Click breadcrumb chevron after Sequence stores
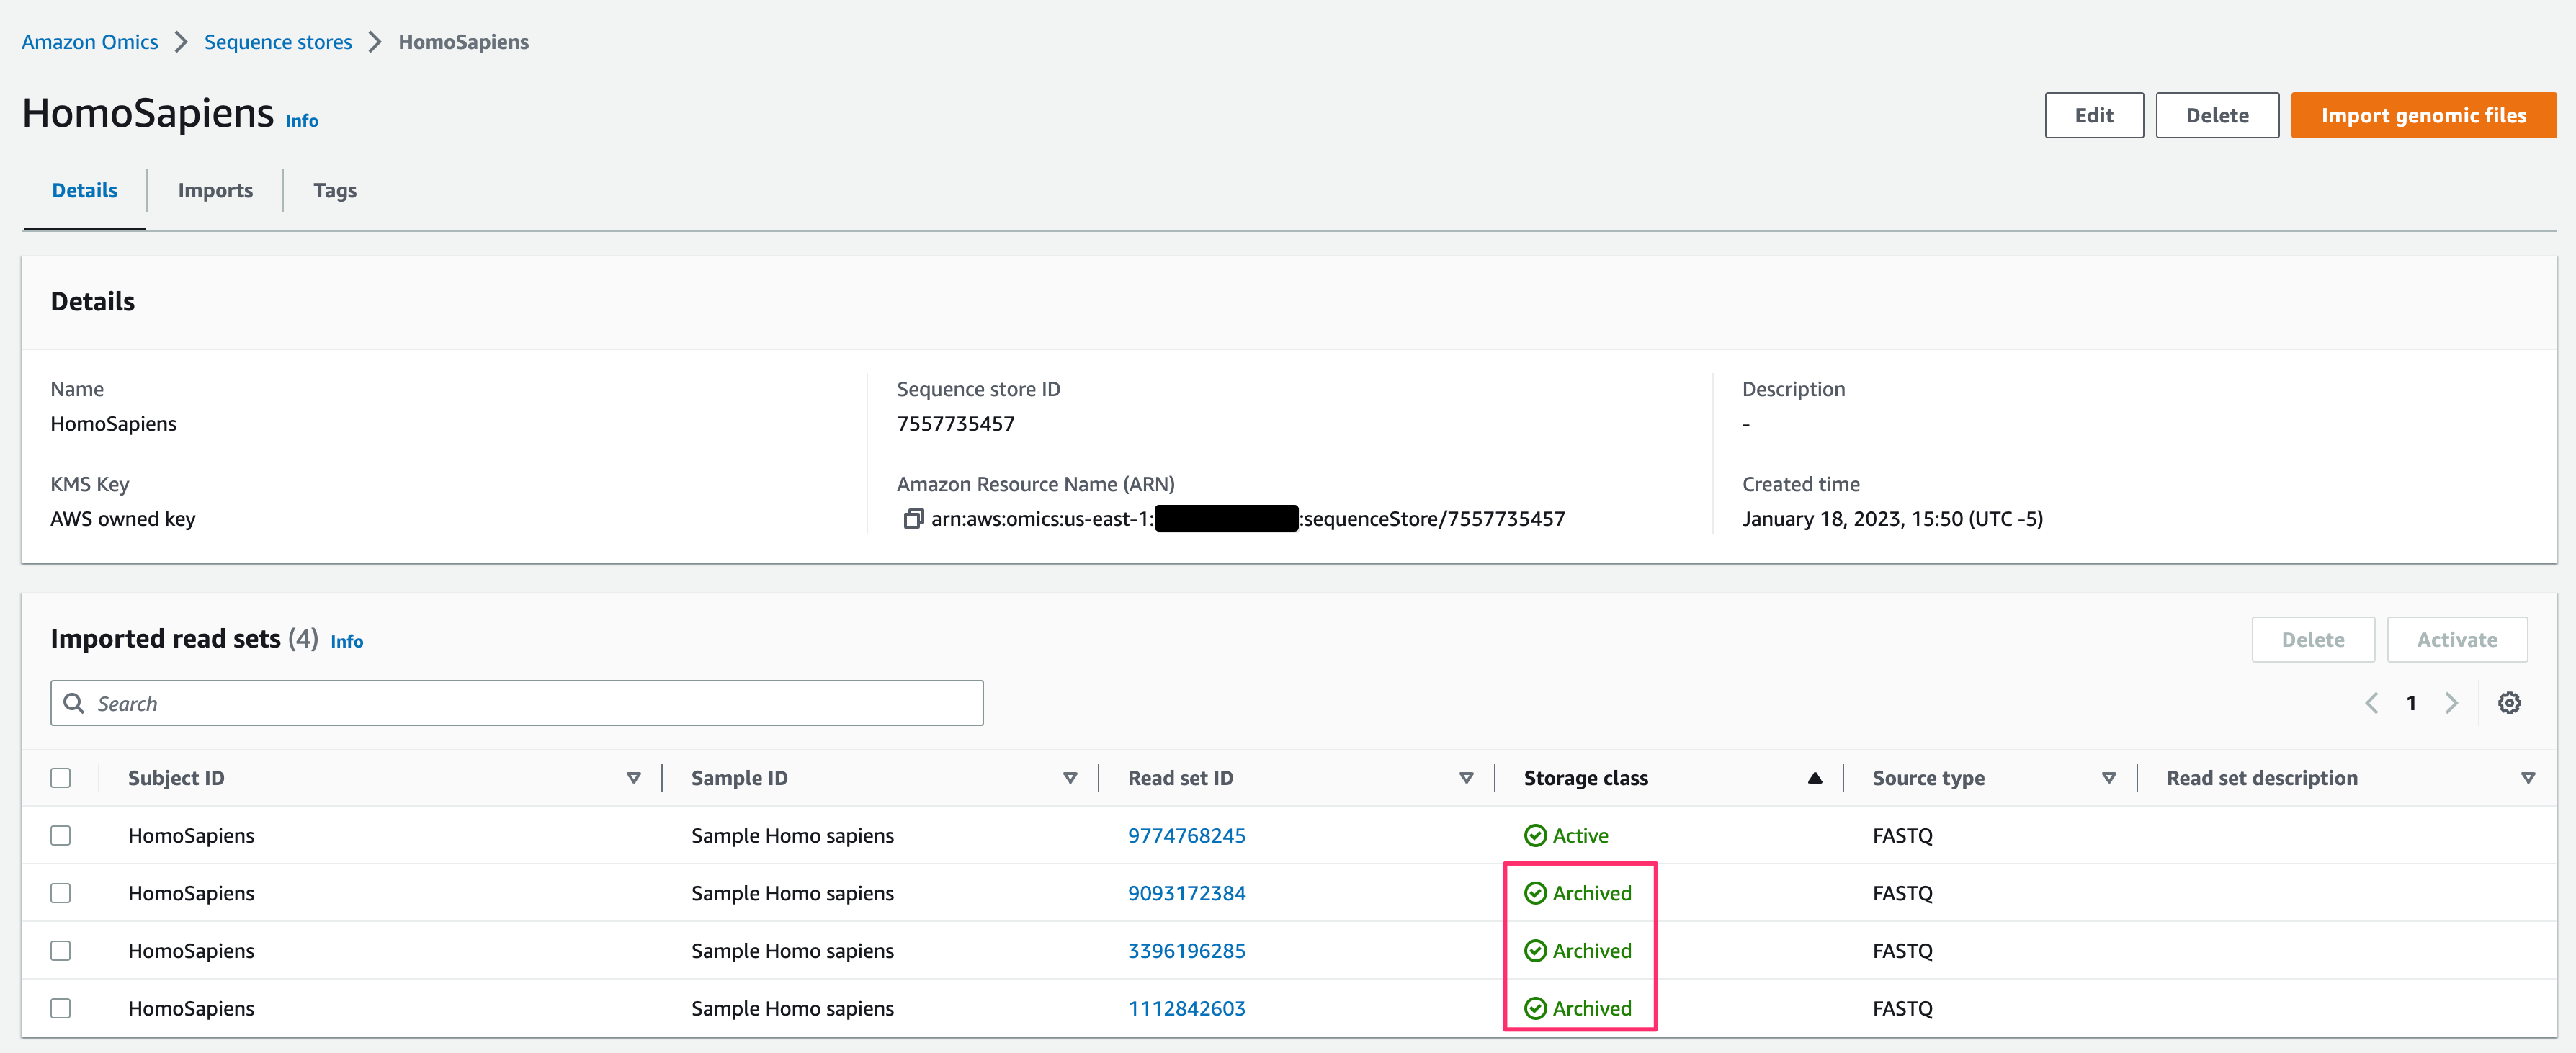This screenshot has width=2576, height=1053. point(375,42)
